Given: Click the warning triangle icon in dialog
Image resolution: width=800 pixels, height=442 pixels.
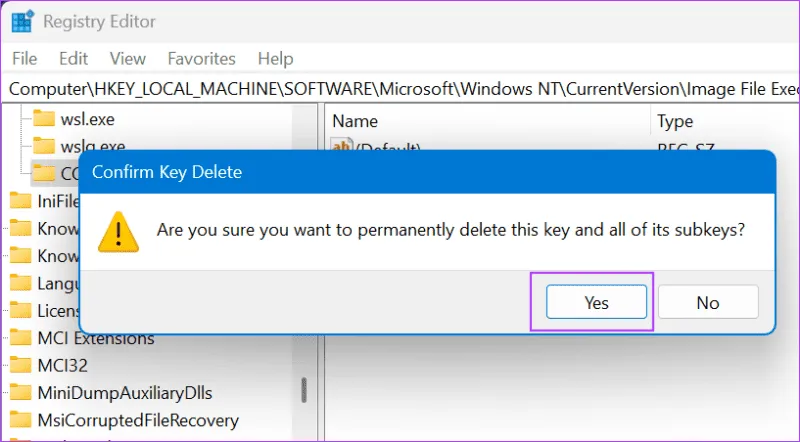Looking at the screenshot, I should tap(119, 231).
